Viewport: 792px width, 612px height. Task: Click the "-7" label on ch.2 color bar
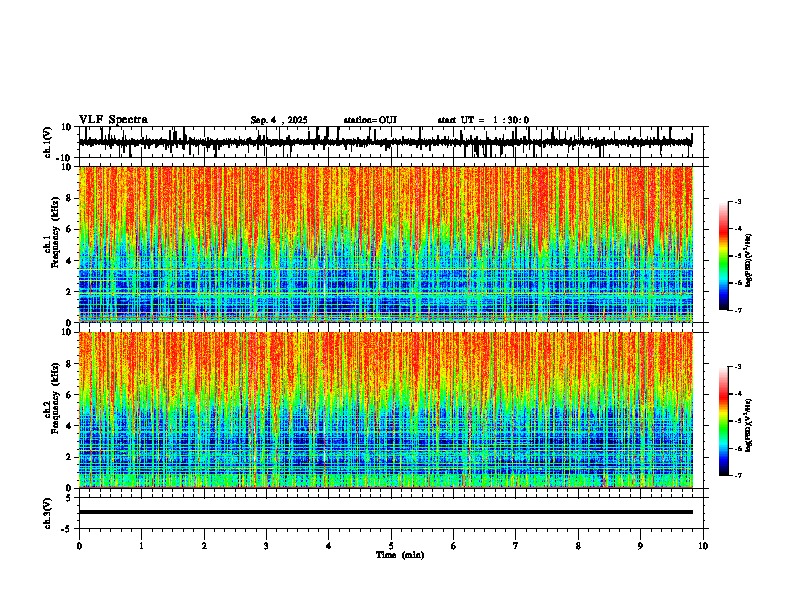[x=738, y=475]
